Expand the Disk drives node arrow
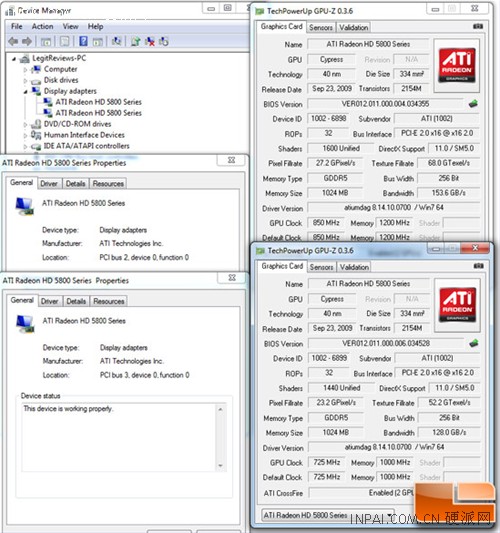Viewport: 500px width, 533px height. click(25, 81)
